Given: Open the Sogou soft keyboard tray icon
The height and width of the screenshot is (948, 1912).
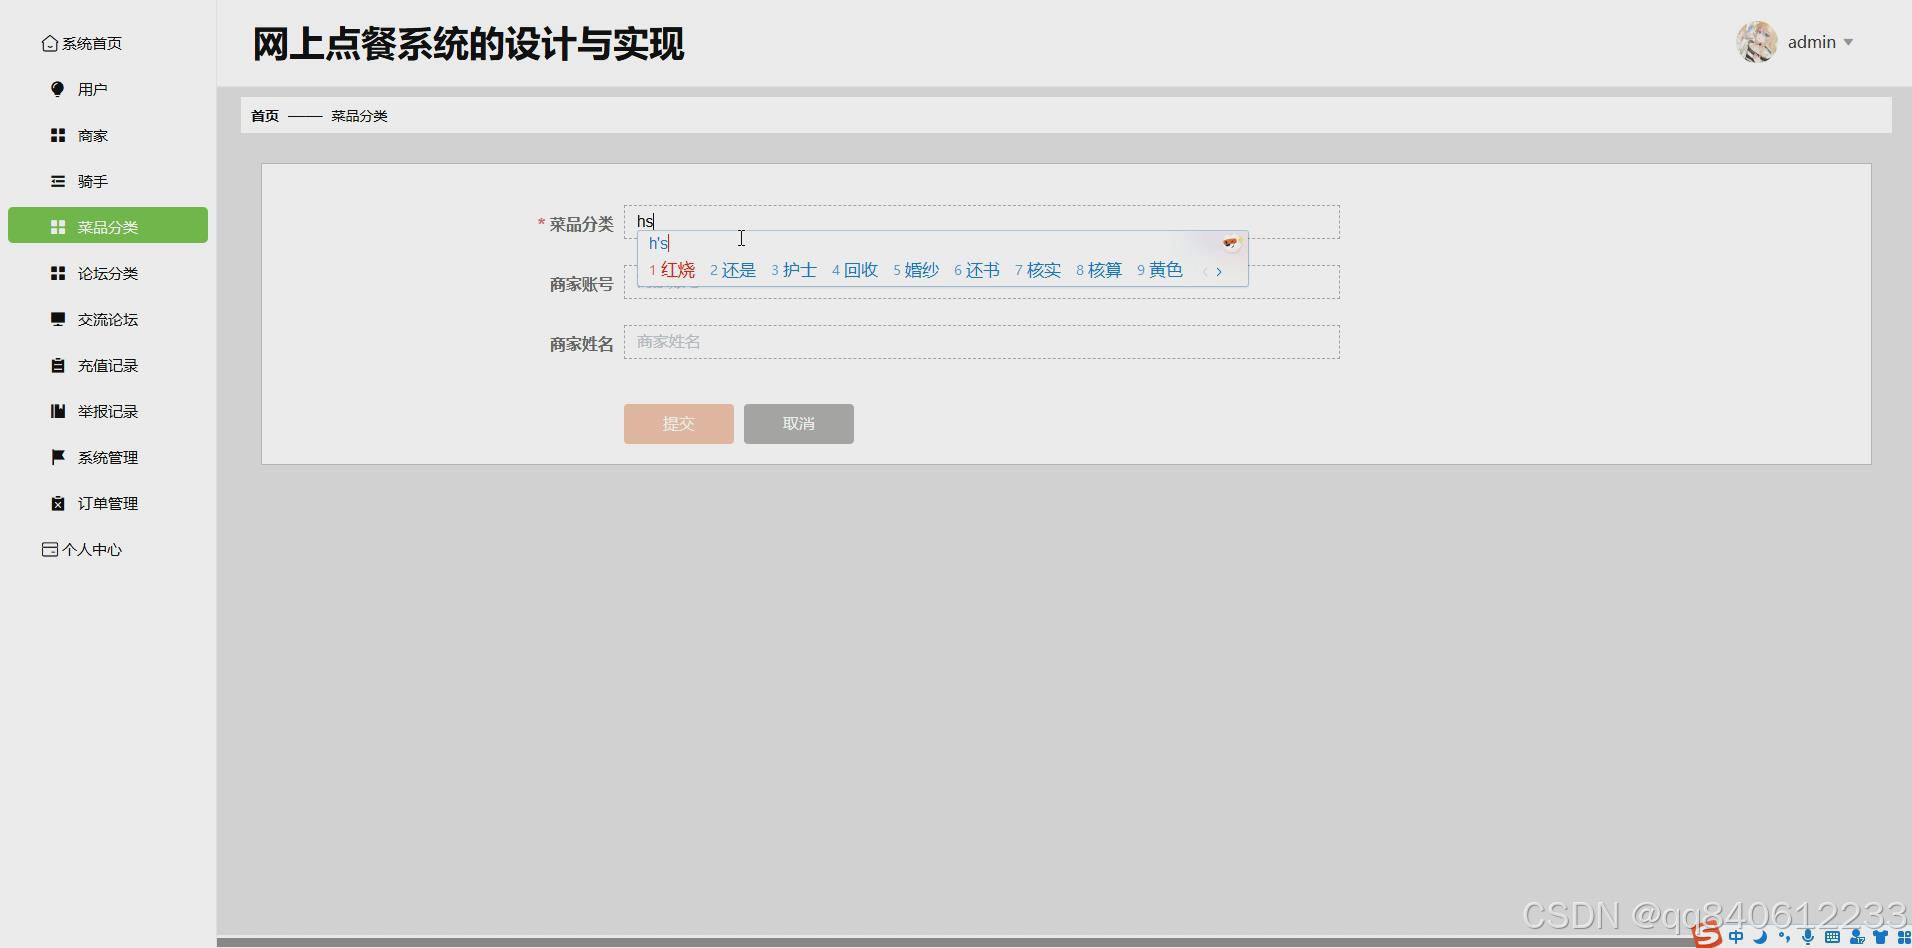Looking at the screenshot, I should [x=1832, y=937].
